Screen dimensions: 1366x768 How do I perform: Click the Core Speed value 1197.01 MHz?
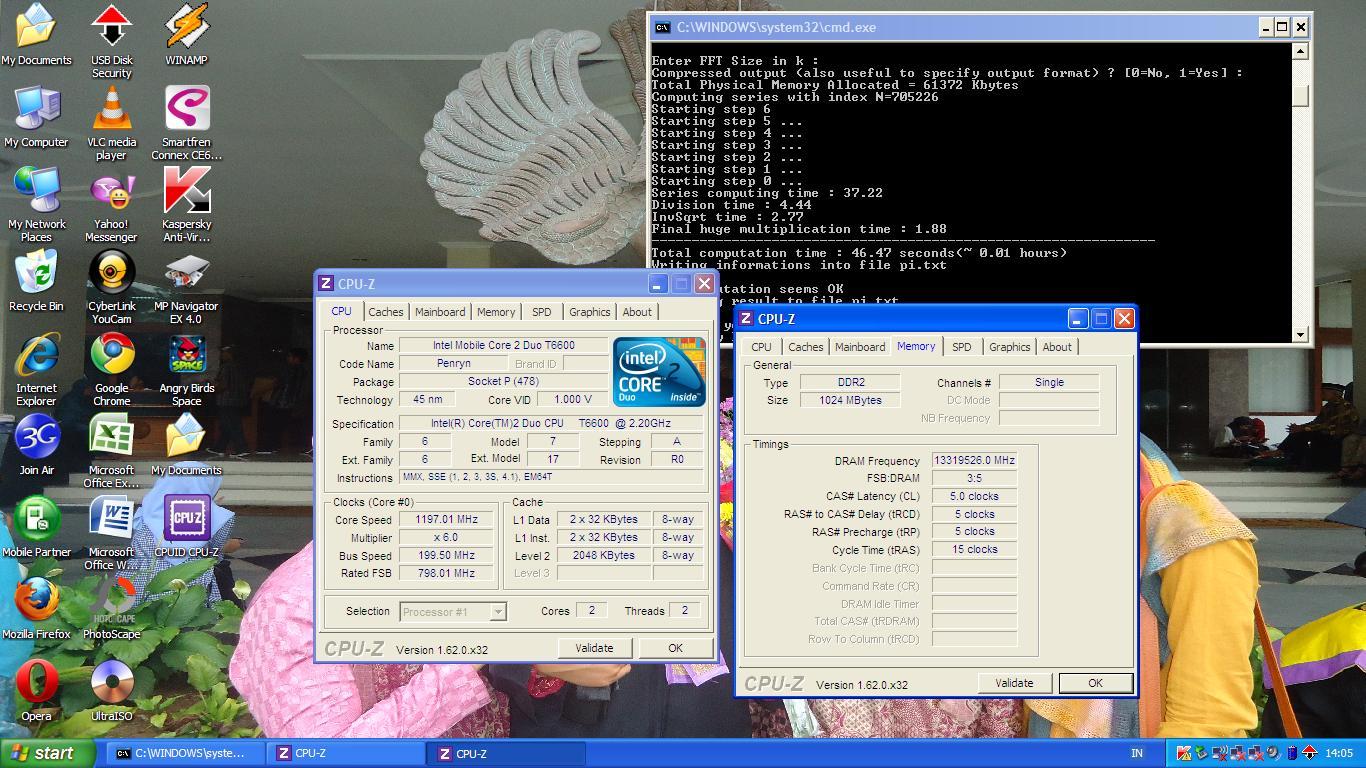[446, 519]
